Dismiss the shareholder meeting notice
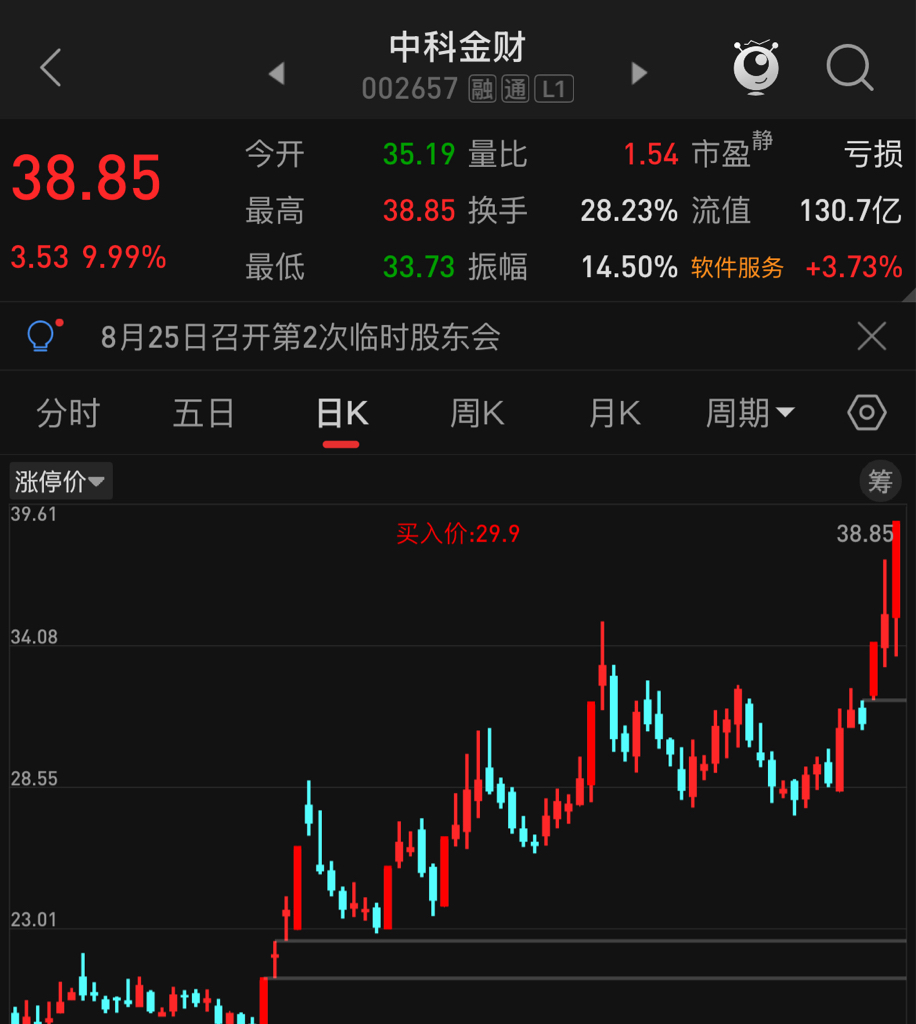 tap(872, 337)
